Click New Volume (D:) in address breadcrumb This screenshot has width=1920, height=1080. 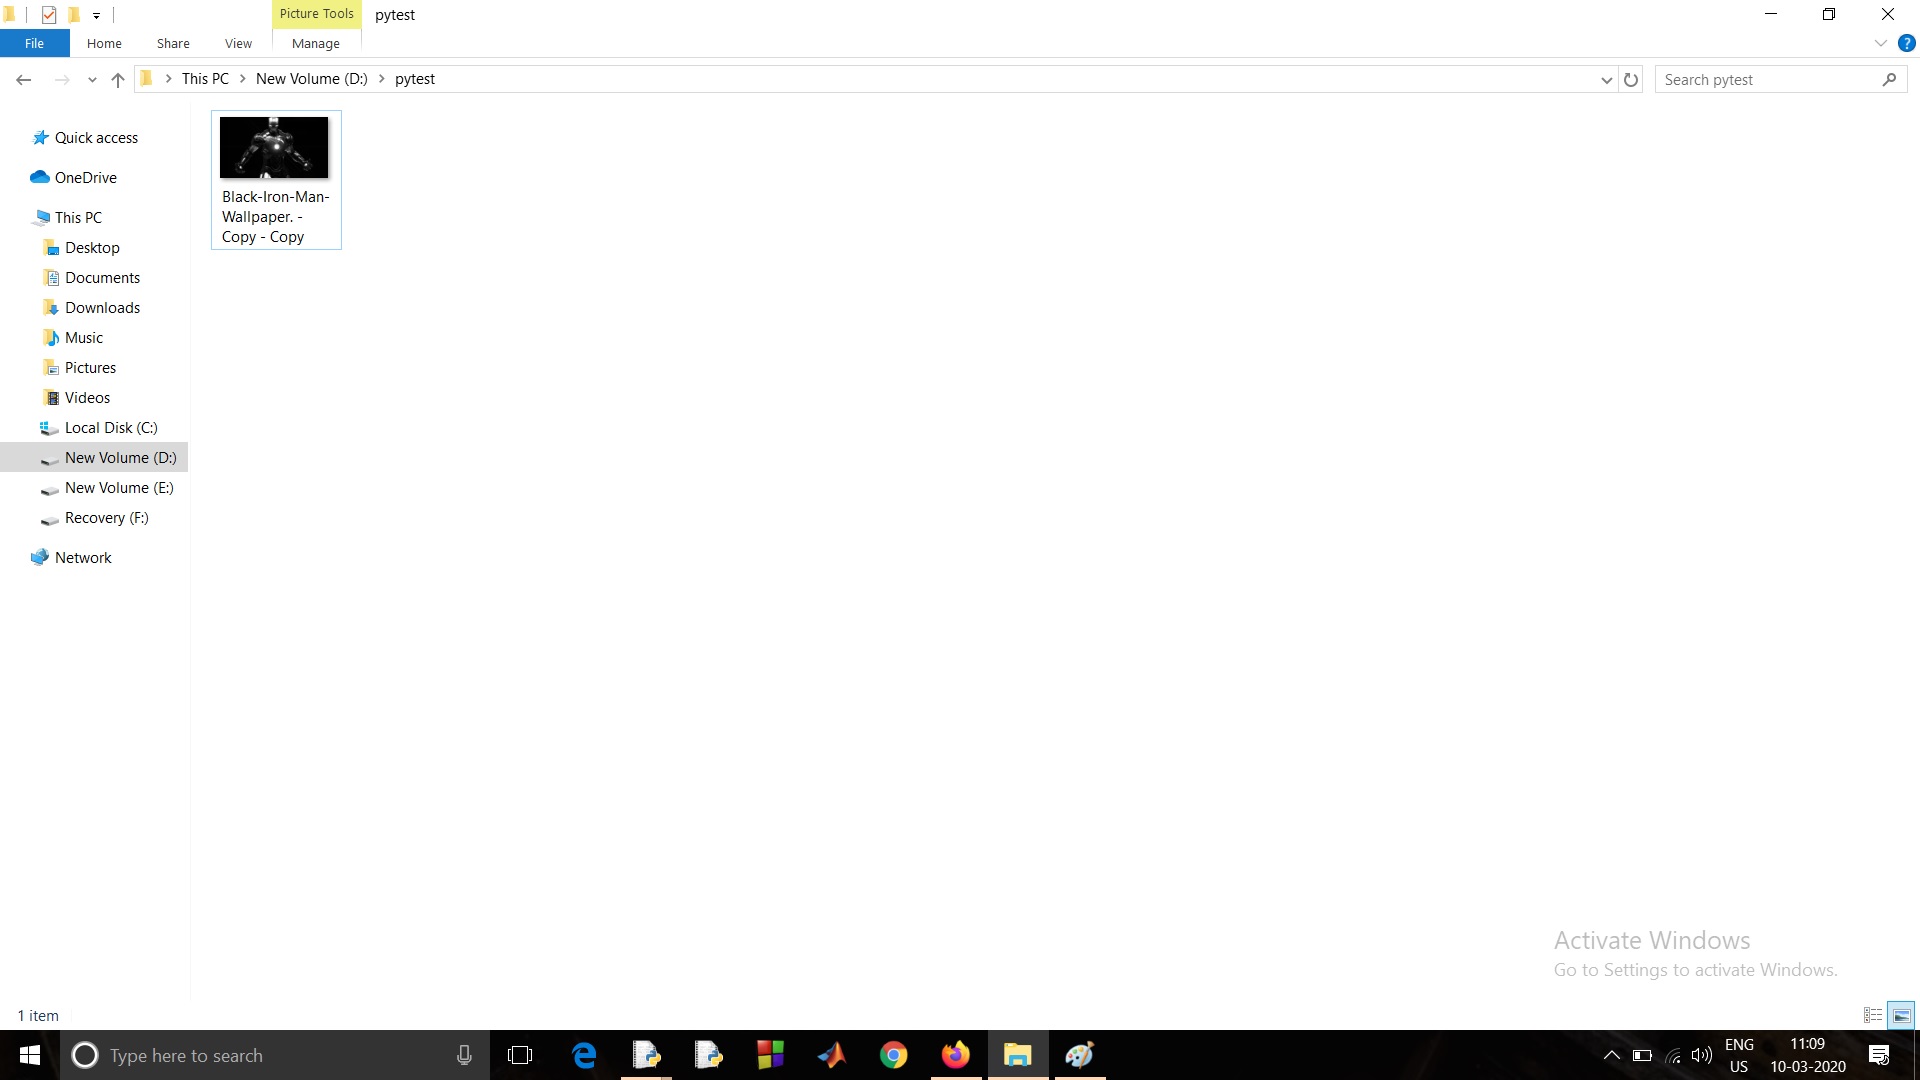(312, 79)
